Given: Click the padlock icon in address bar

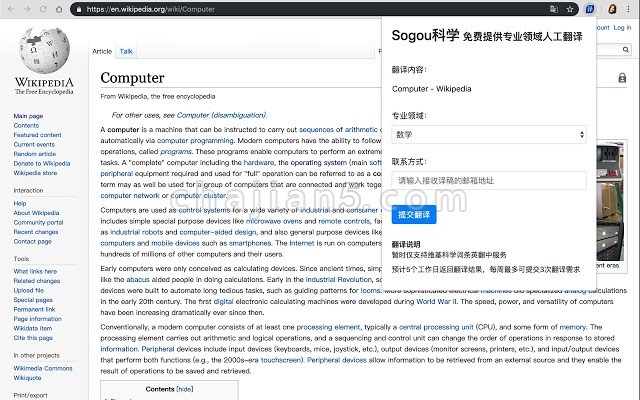Looking at the screenshot, I should 79,9.
